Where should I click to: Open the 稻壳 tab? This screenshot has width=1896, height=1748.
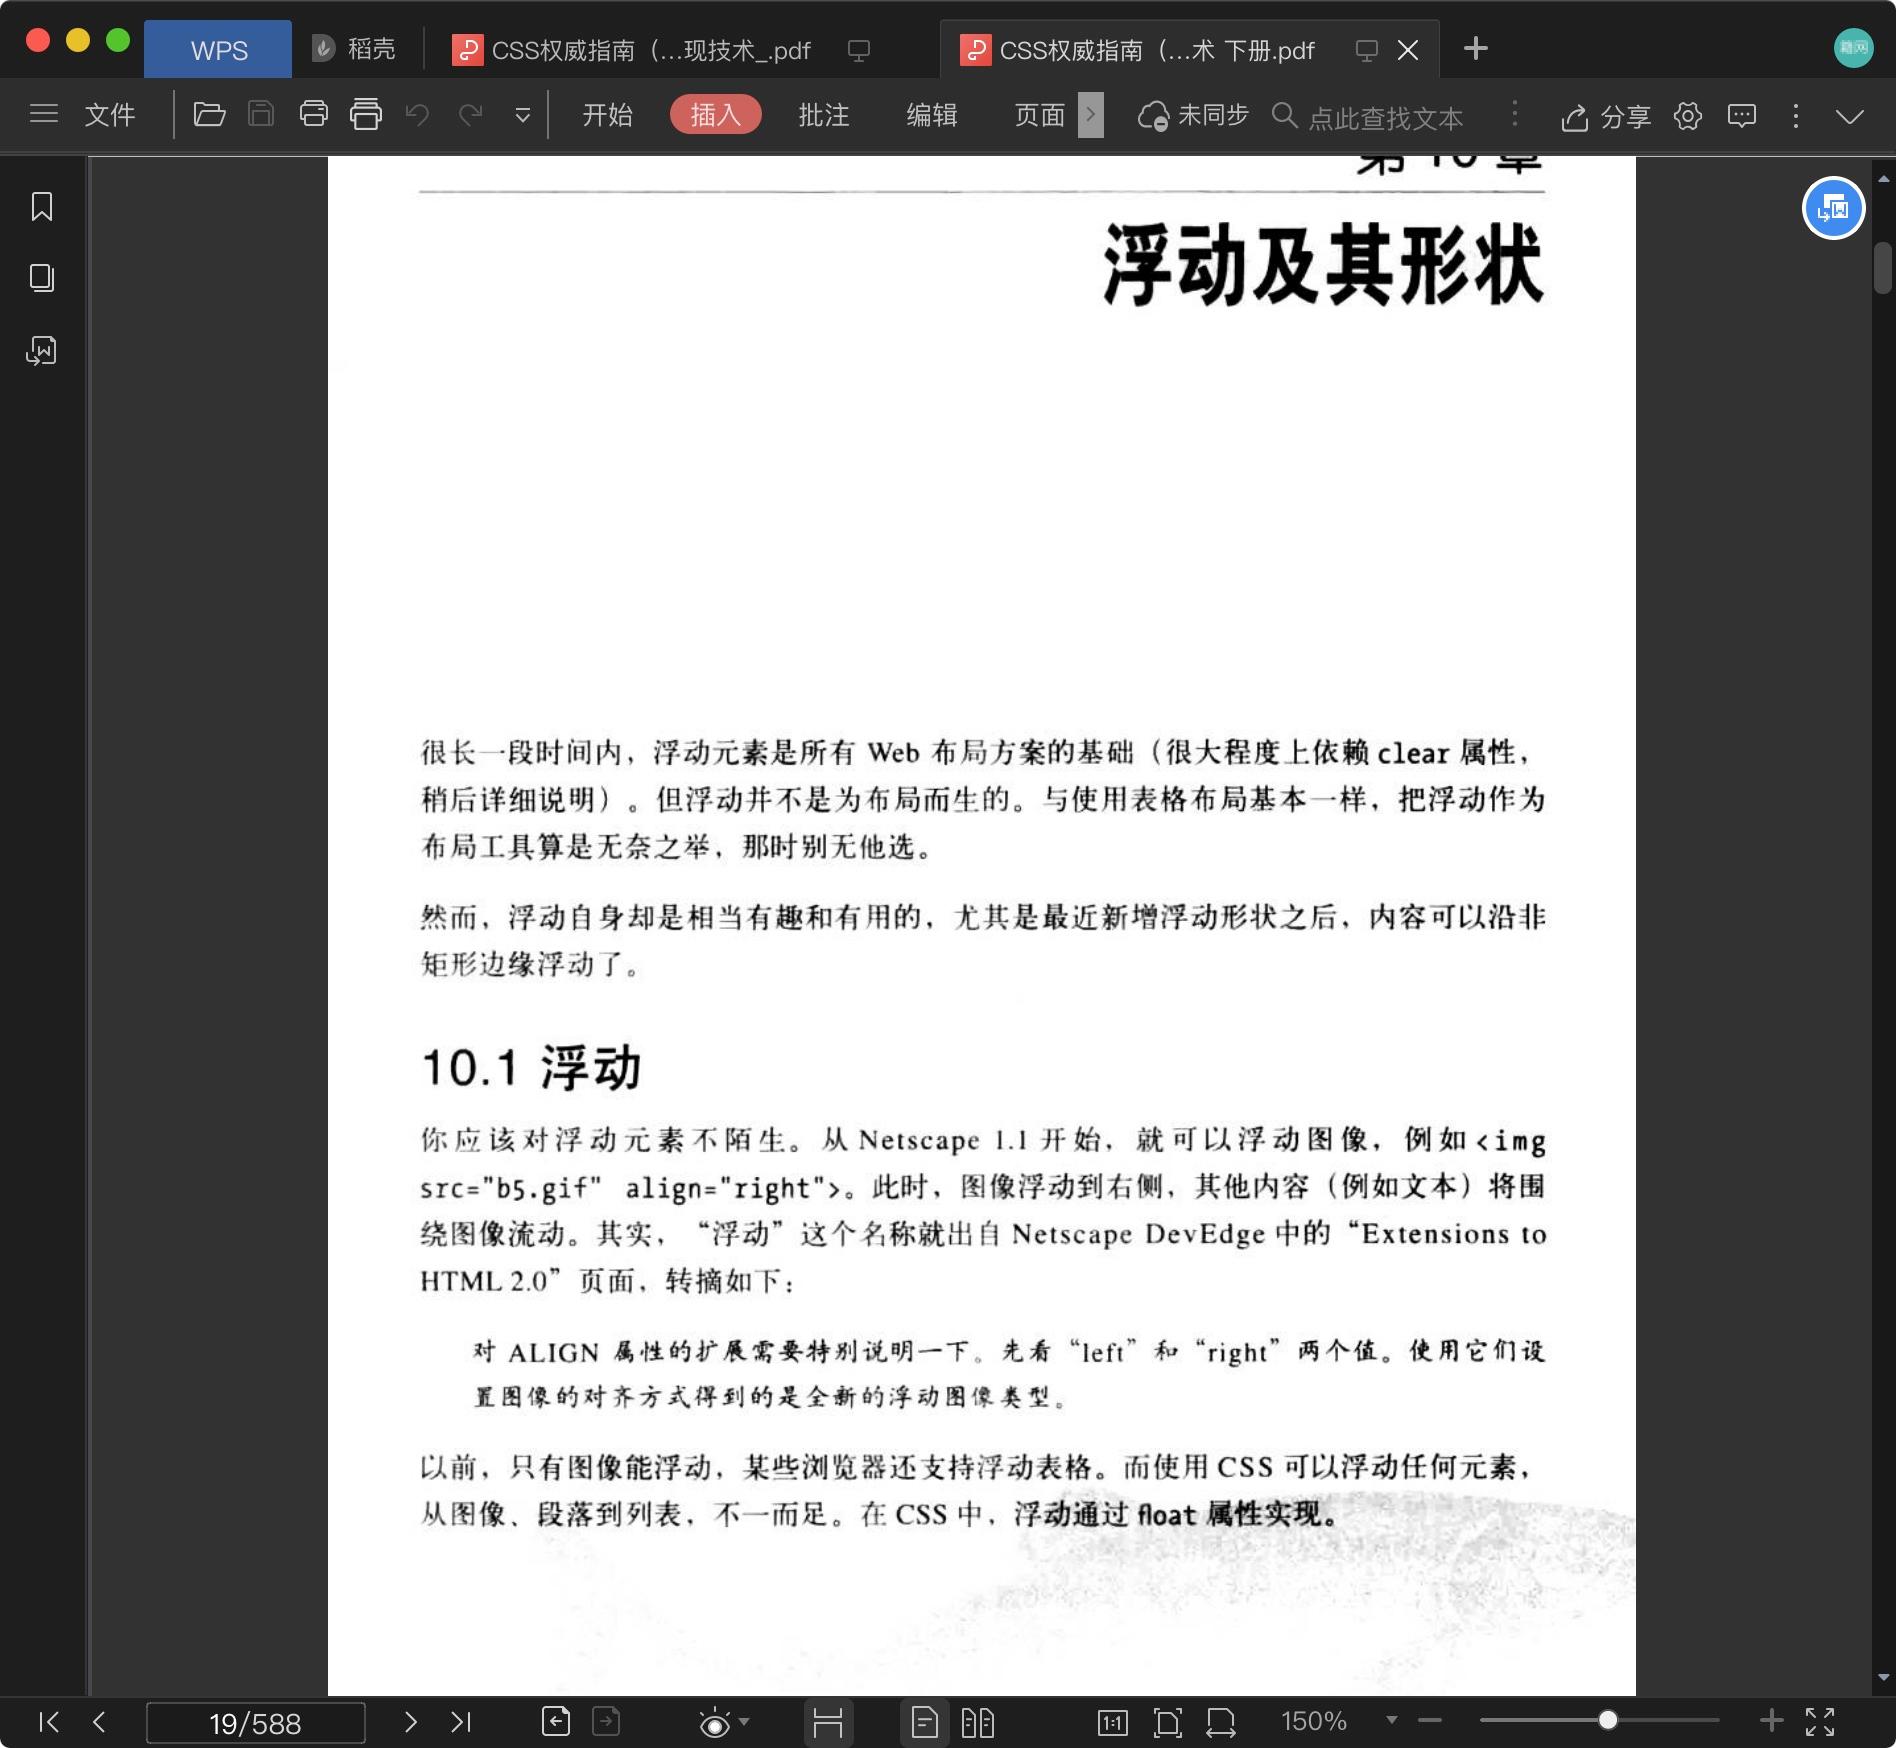click(x=353, y=49)
